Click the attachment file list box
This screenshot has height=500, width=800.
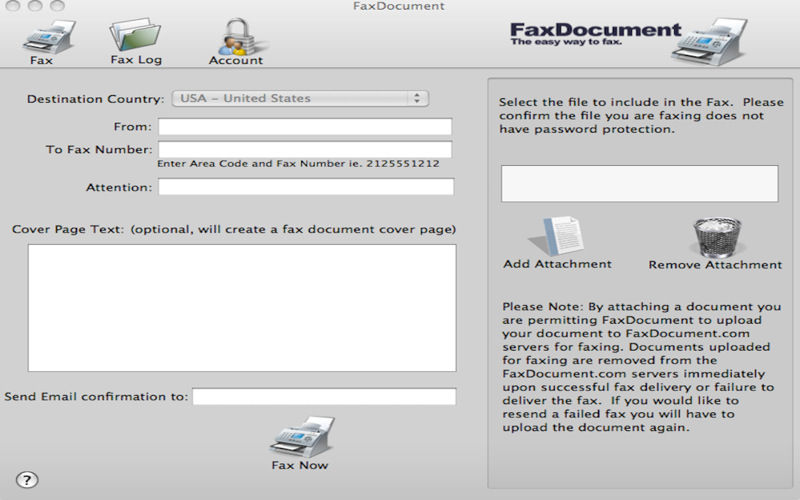click(640, 184)
